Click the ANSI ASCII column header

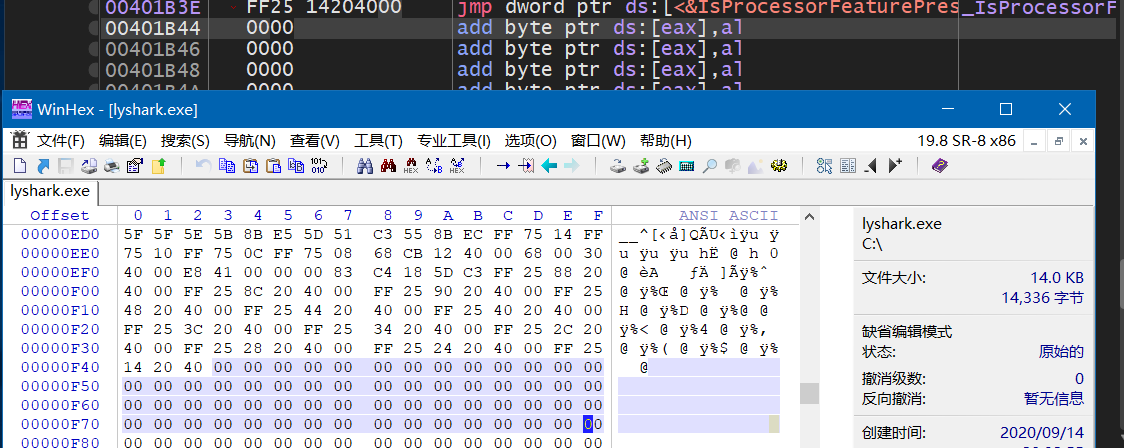tap(728, 215)
